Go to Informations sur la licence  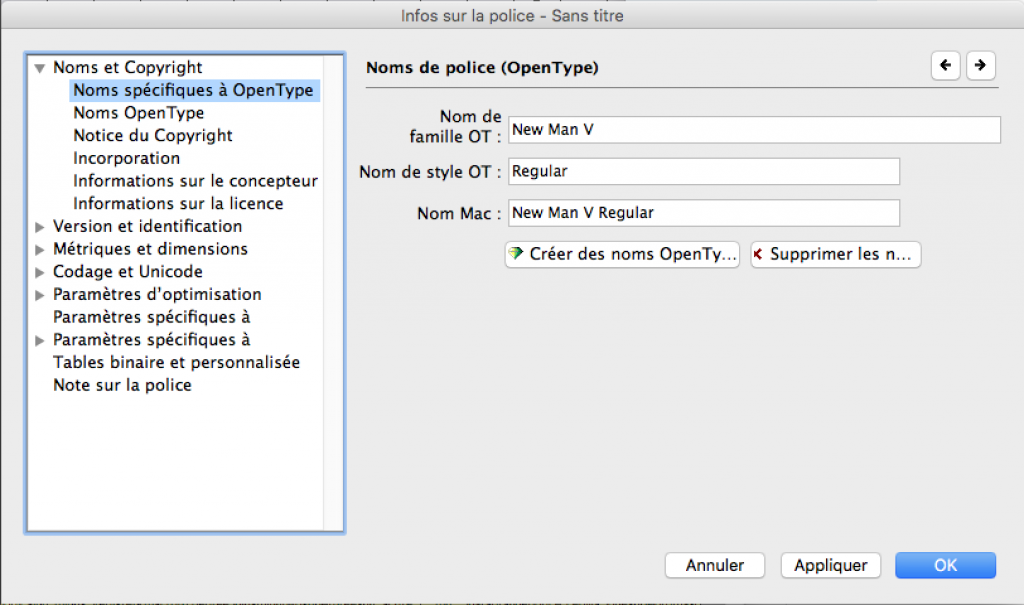[178, 203]
